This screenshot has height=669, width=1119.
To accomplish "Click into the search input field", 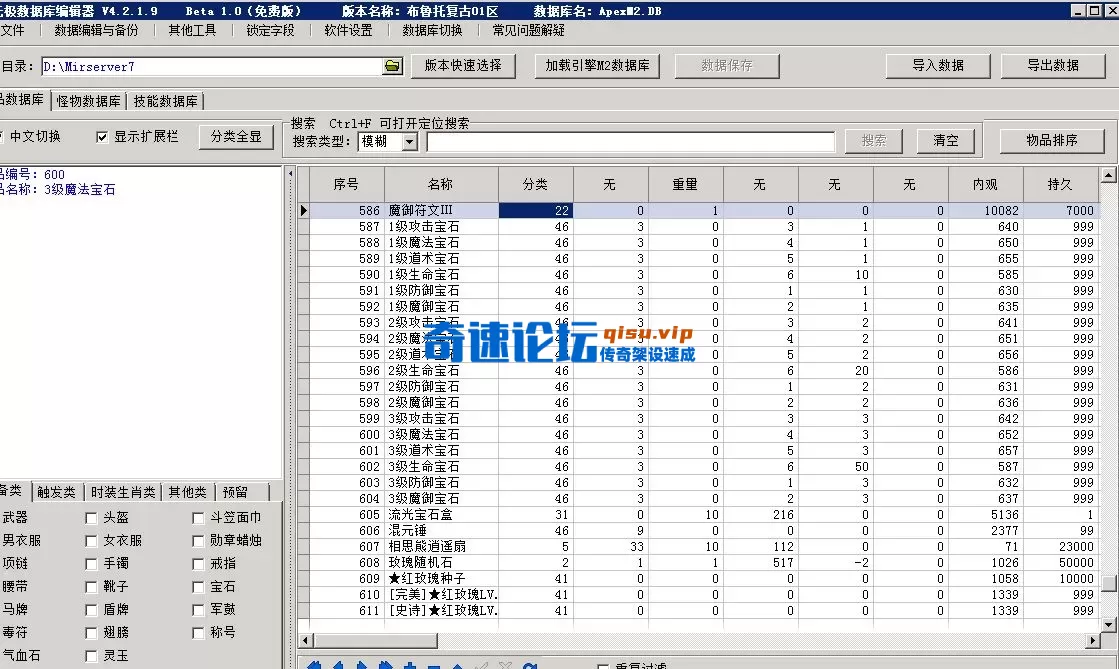I will point(630,141).
